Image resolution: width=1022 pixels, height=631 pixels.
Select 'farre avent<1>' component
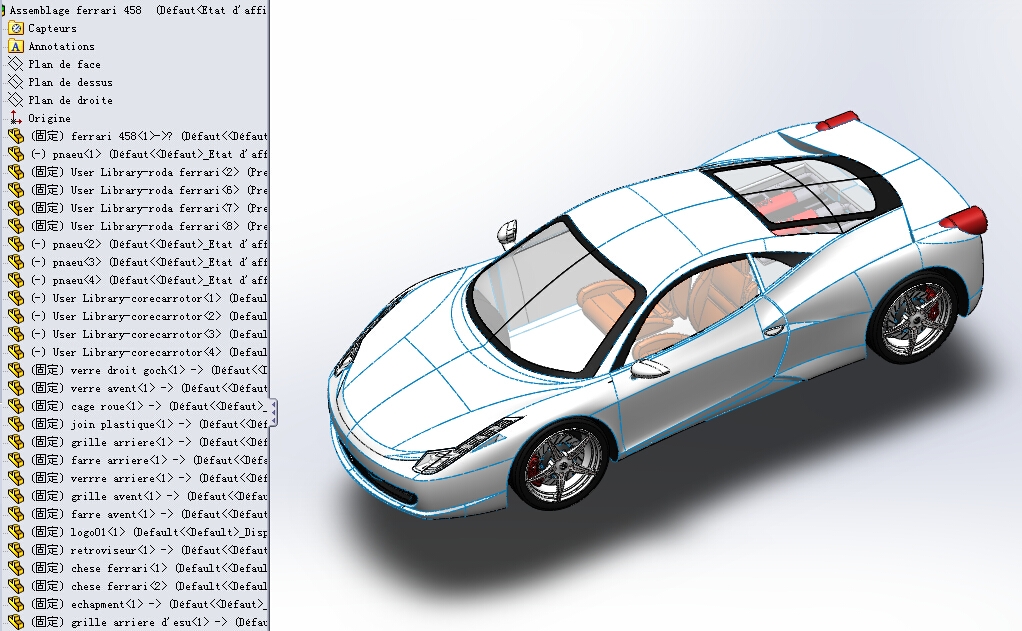click(x=149, y=514)
